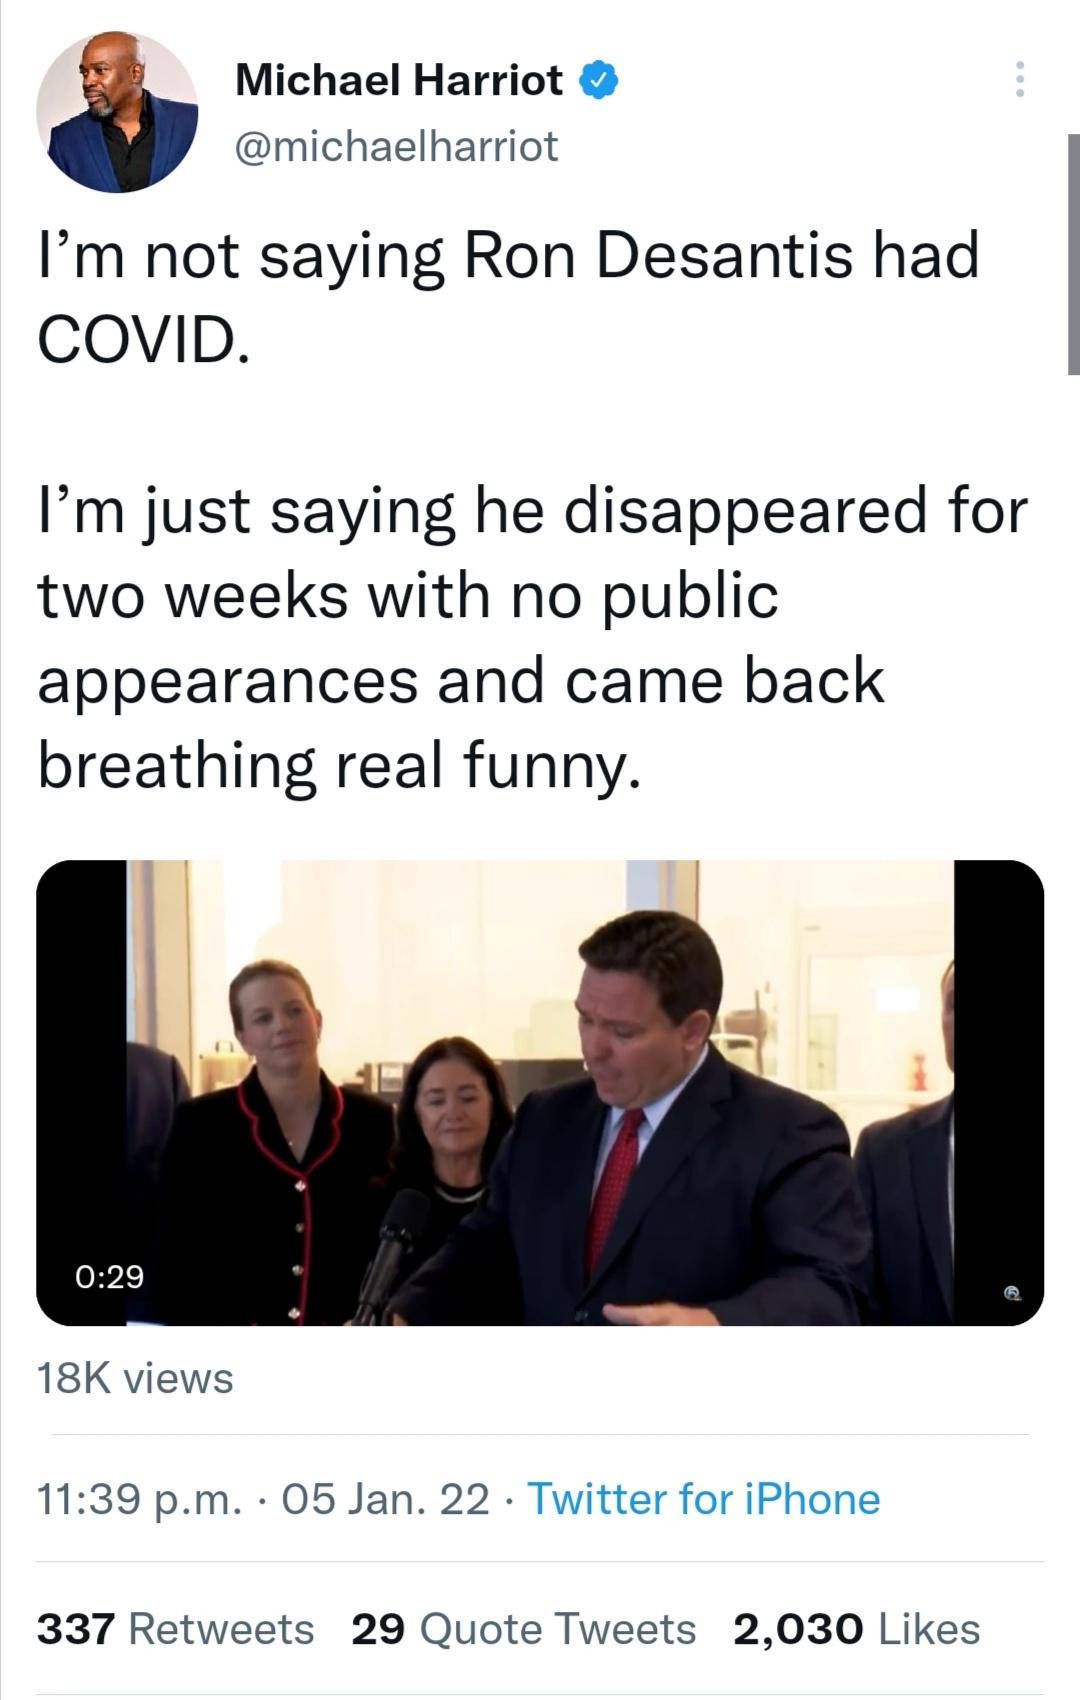
Task: View the 337 Retweets list
Action: click(x=176, y=1629)
